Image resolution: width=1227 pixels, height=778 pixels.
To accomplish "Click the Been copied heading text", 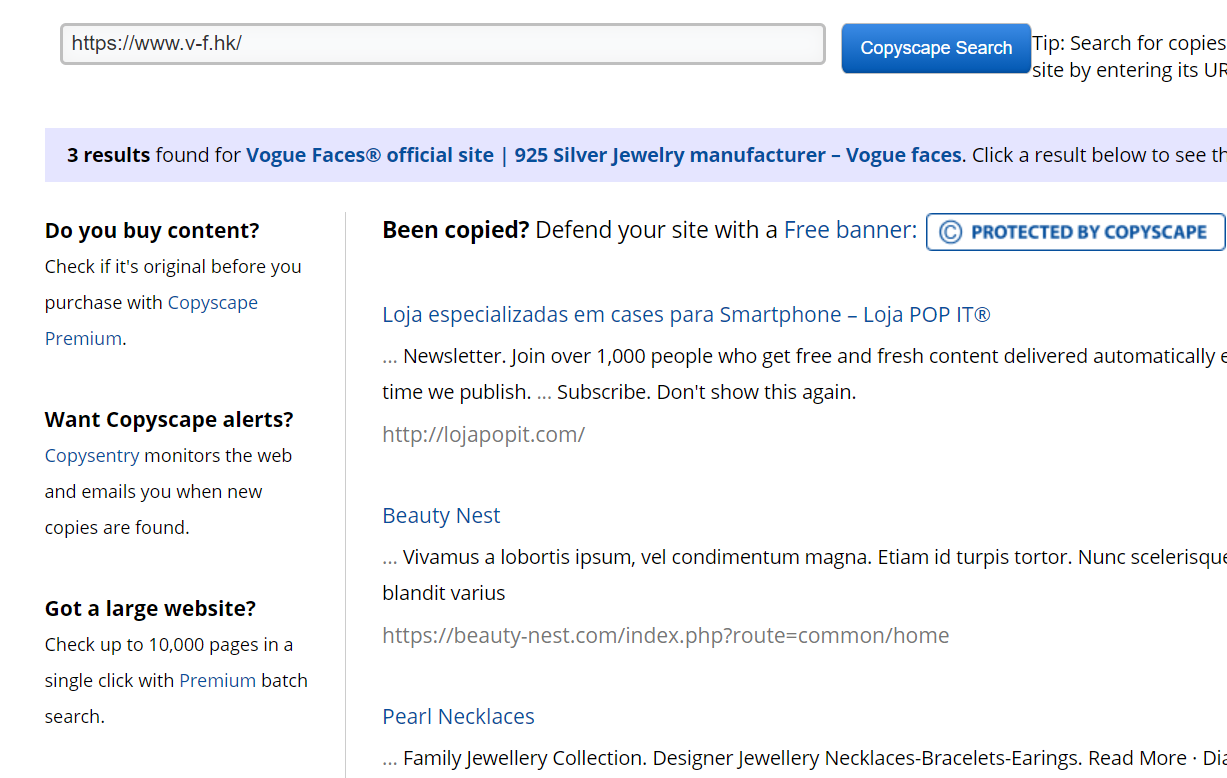I will click(x=455, y=230).
